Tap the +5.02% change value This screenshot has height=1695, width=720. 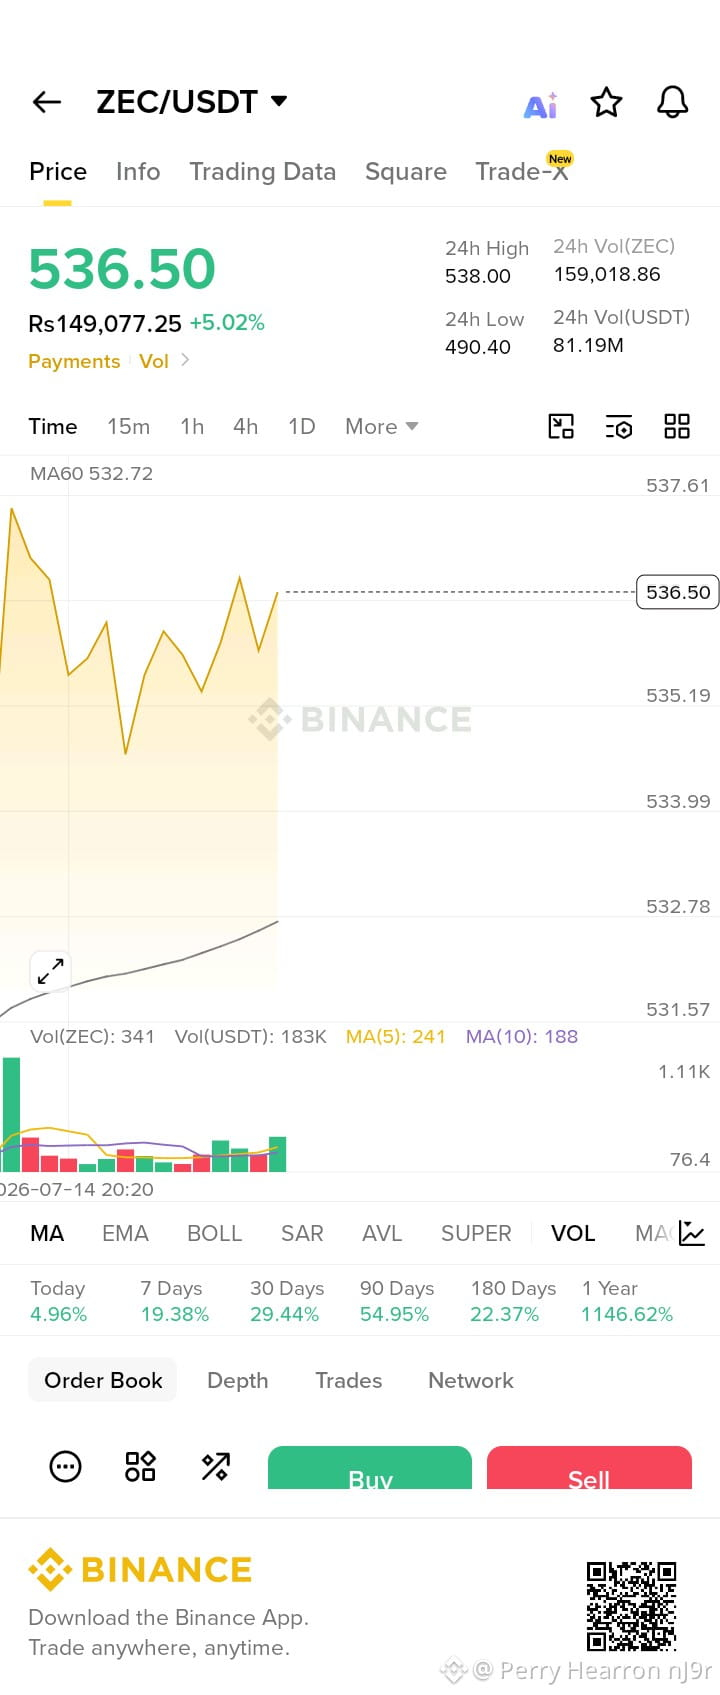227,323
